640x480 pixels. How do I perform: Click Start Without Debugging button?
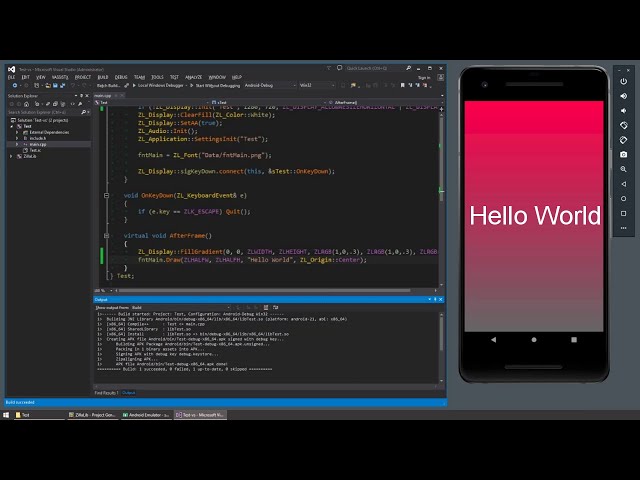215,85
